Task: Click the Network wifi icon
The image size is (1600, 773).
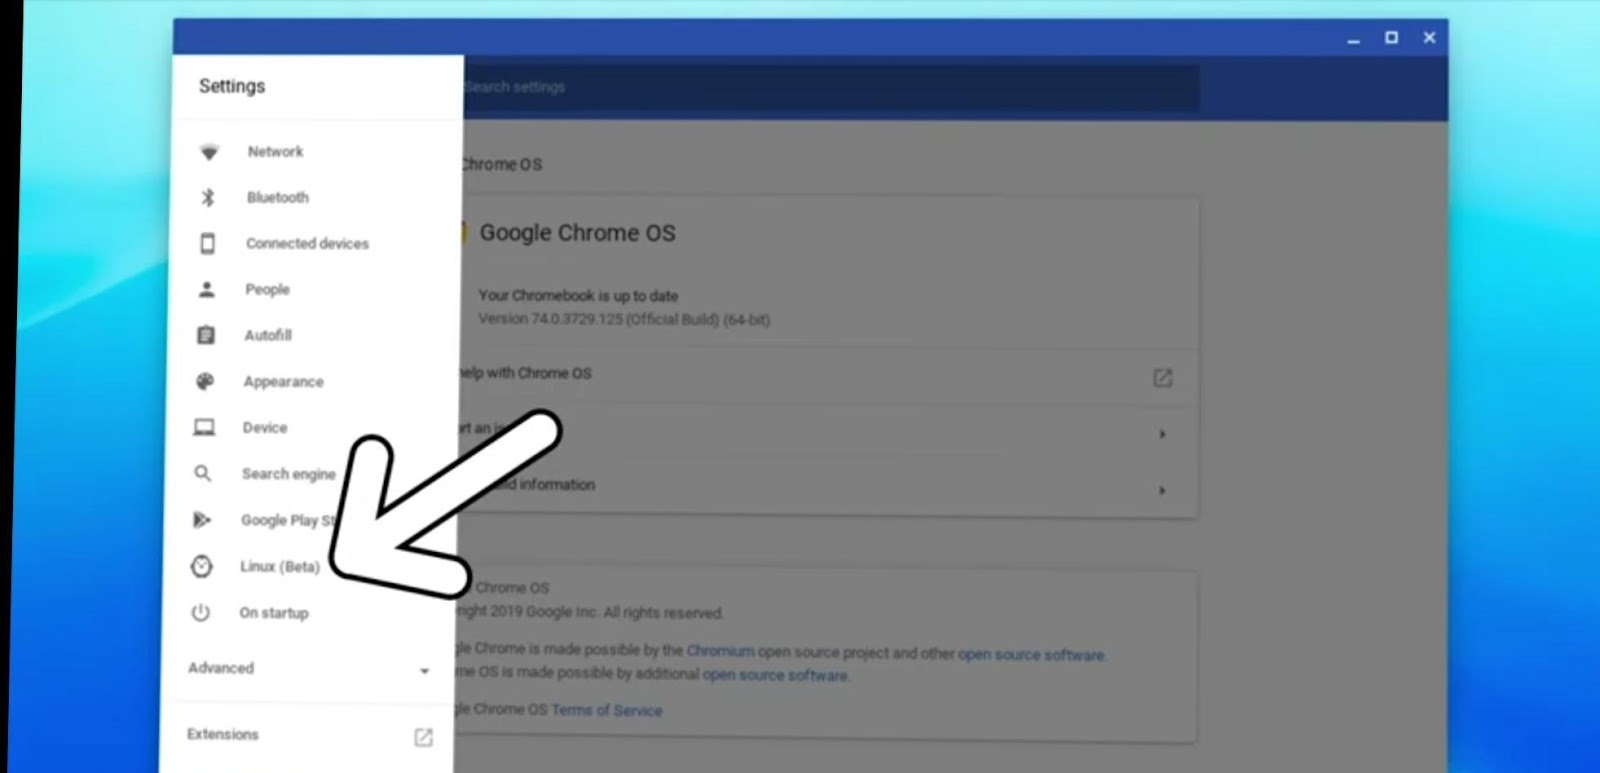Action: (209, 152)
